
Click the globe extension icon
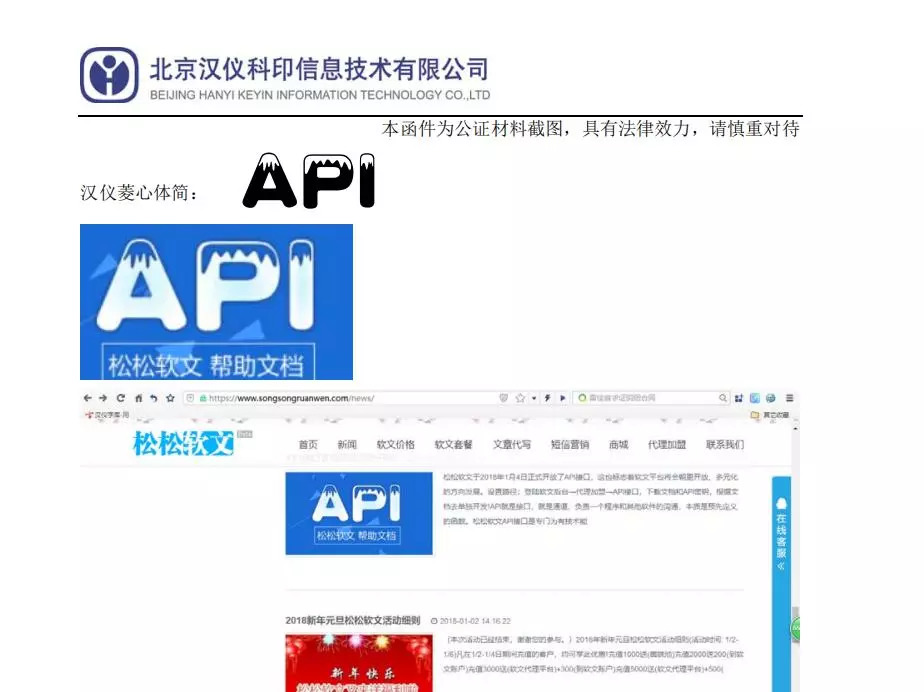771,398
